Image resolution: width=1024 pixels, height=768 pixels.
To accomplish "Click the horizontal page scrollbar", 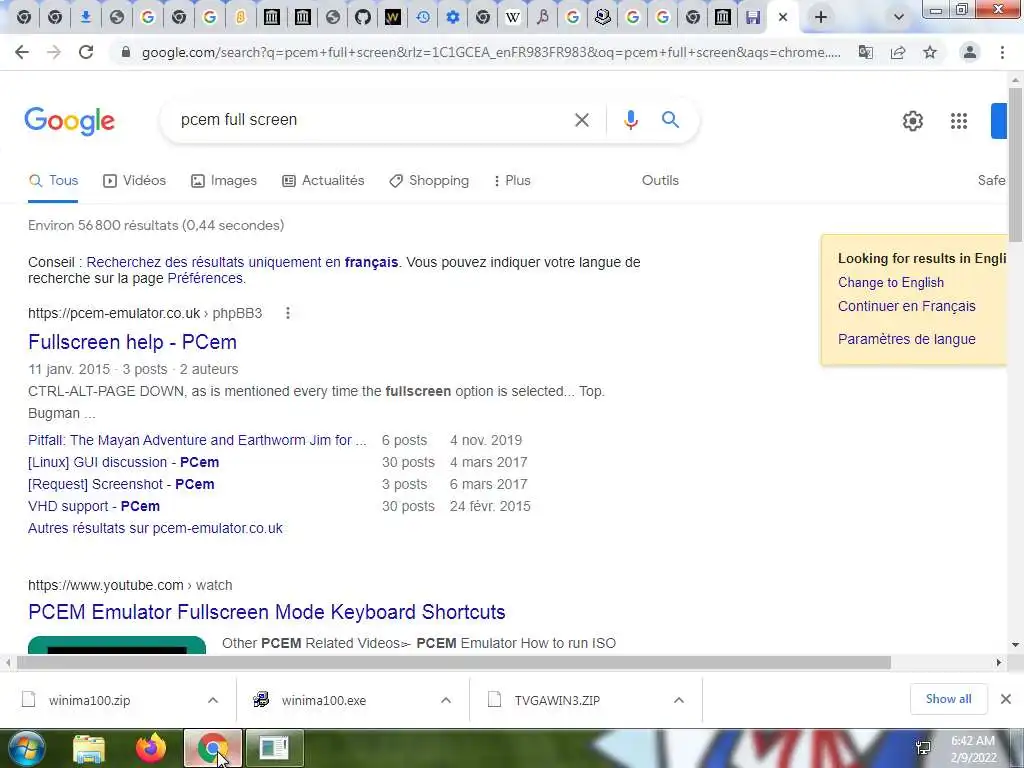I will click(453, 663).
